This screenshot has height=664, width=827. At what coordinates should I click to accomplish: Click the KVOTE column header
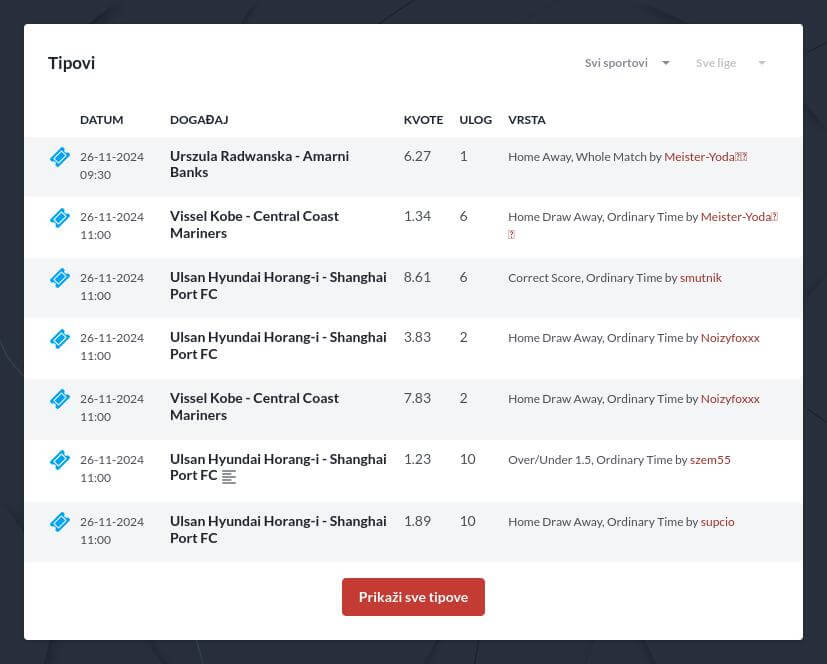point(423,120)
